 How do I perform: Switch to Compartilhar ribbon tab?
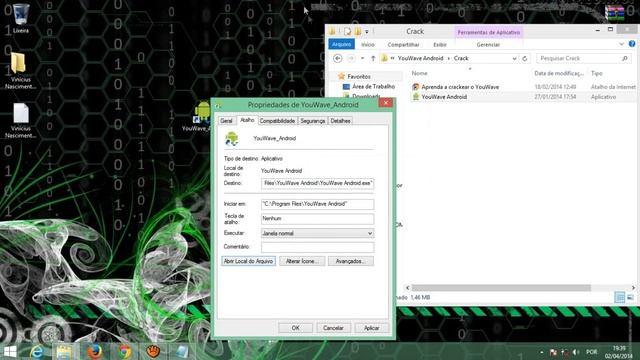click(x=403, y=44)
